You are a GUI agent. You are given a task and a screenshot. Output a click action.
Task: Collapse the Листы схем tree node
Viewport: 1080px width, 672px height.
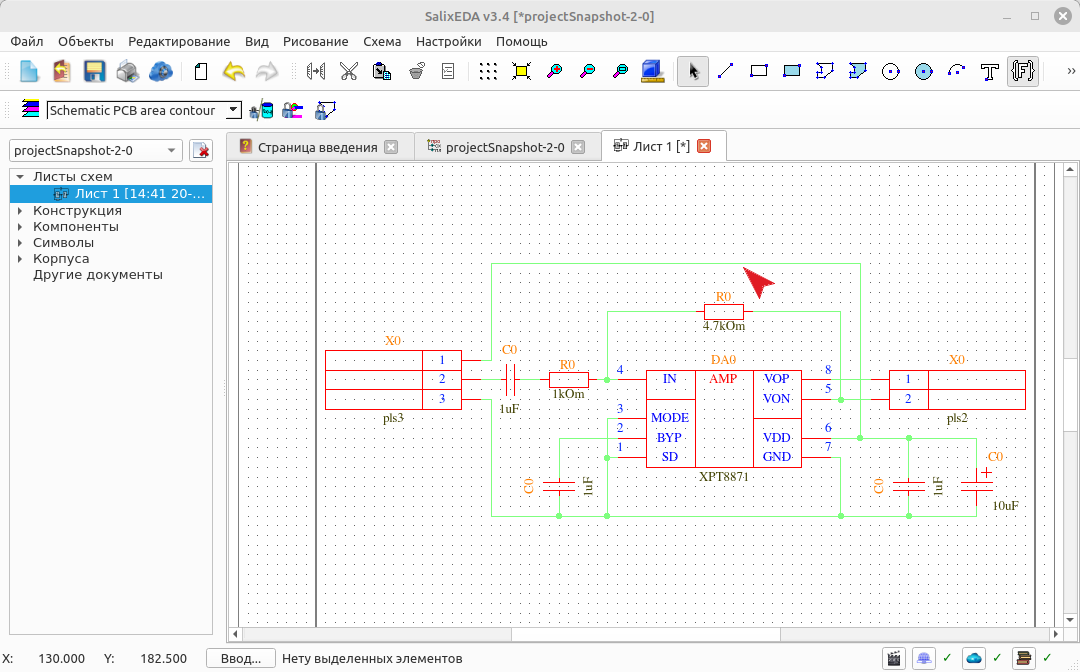point(20,177)
